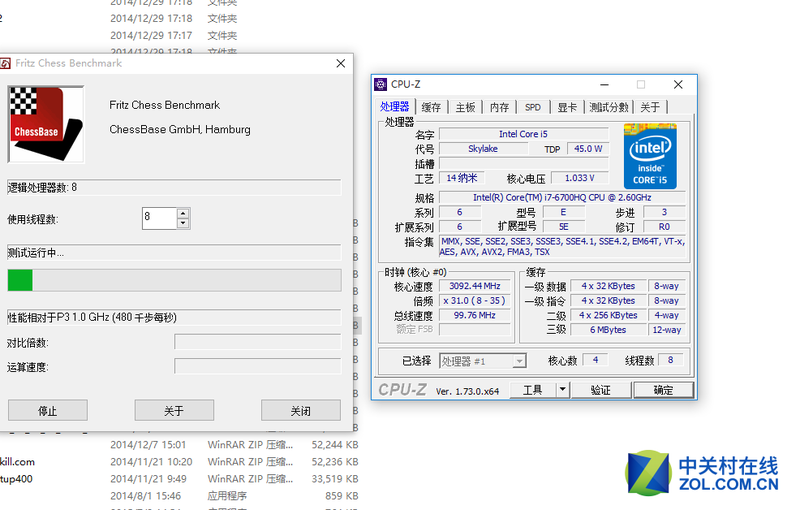Image resolution: width=800 pixels, height=510 pixels.
Task: Click the 对比倍数 result field
Action: (x=257, y=342)
